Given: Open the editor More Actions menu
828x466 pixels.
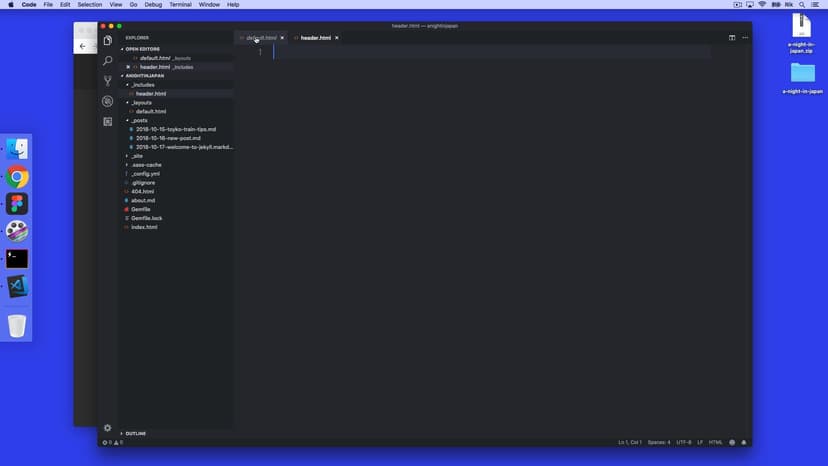Looking at the screenshot, I should [x=745, y=38].
